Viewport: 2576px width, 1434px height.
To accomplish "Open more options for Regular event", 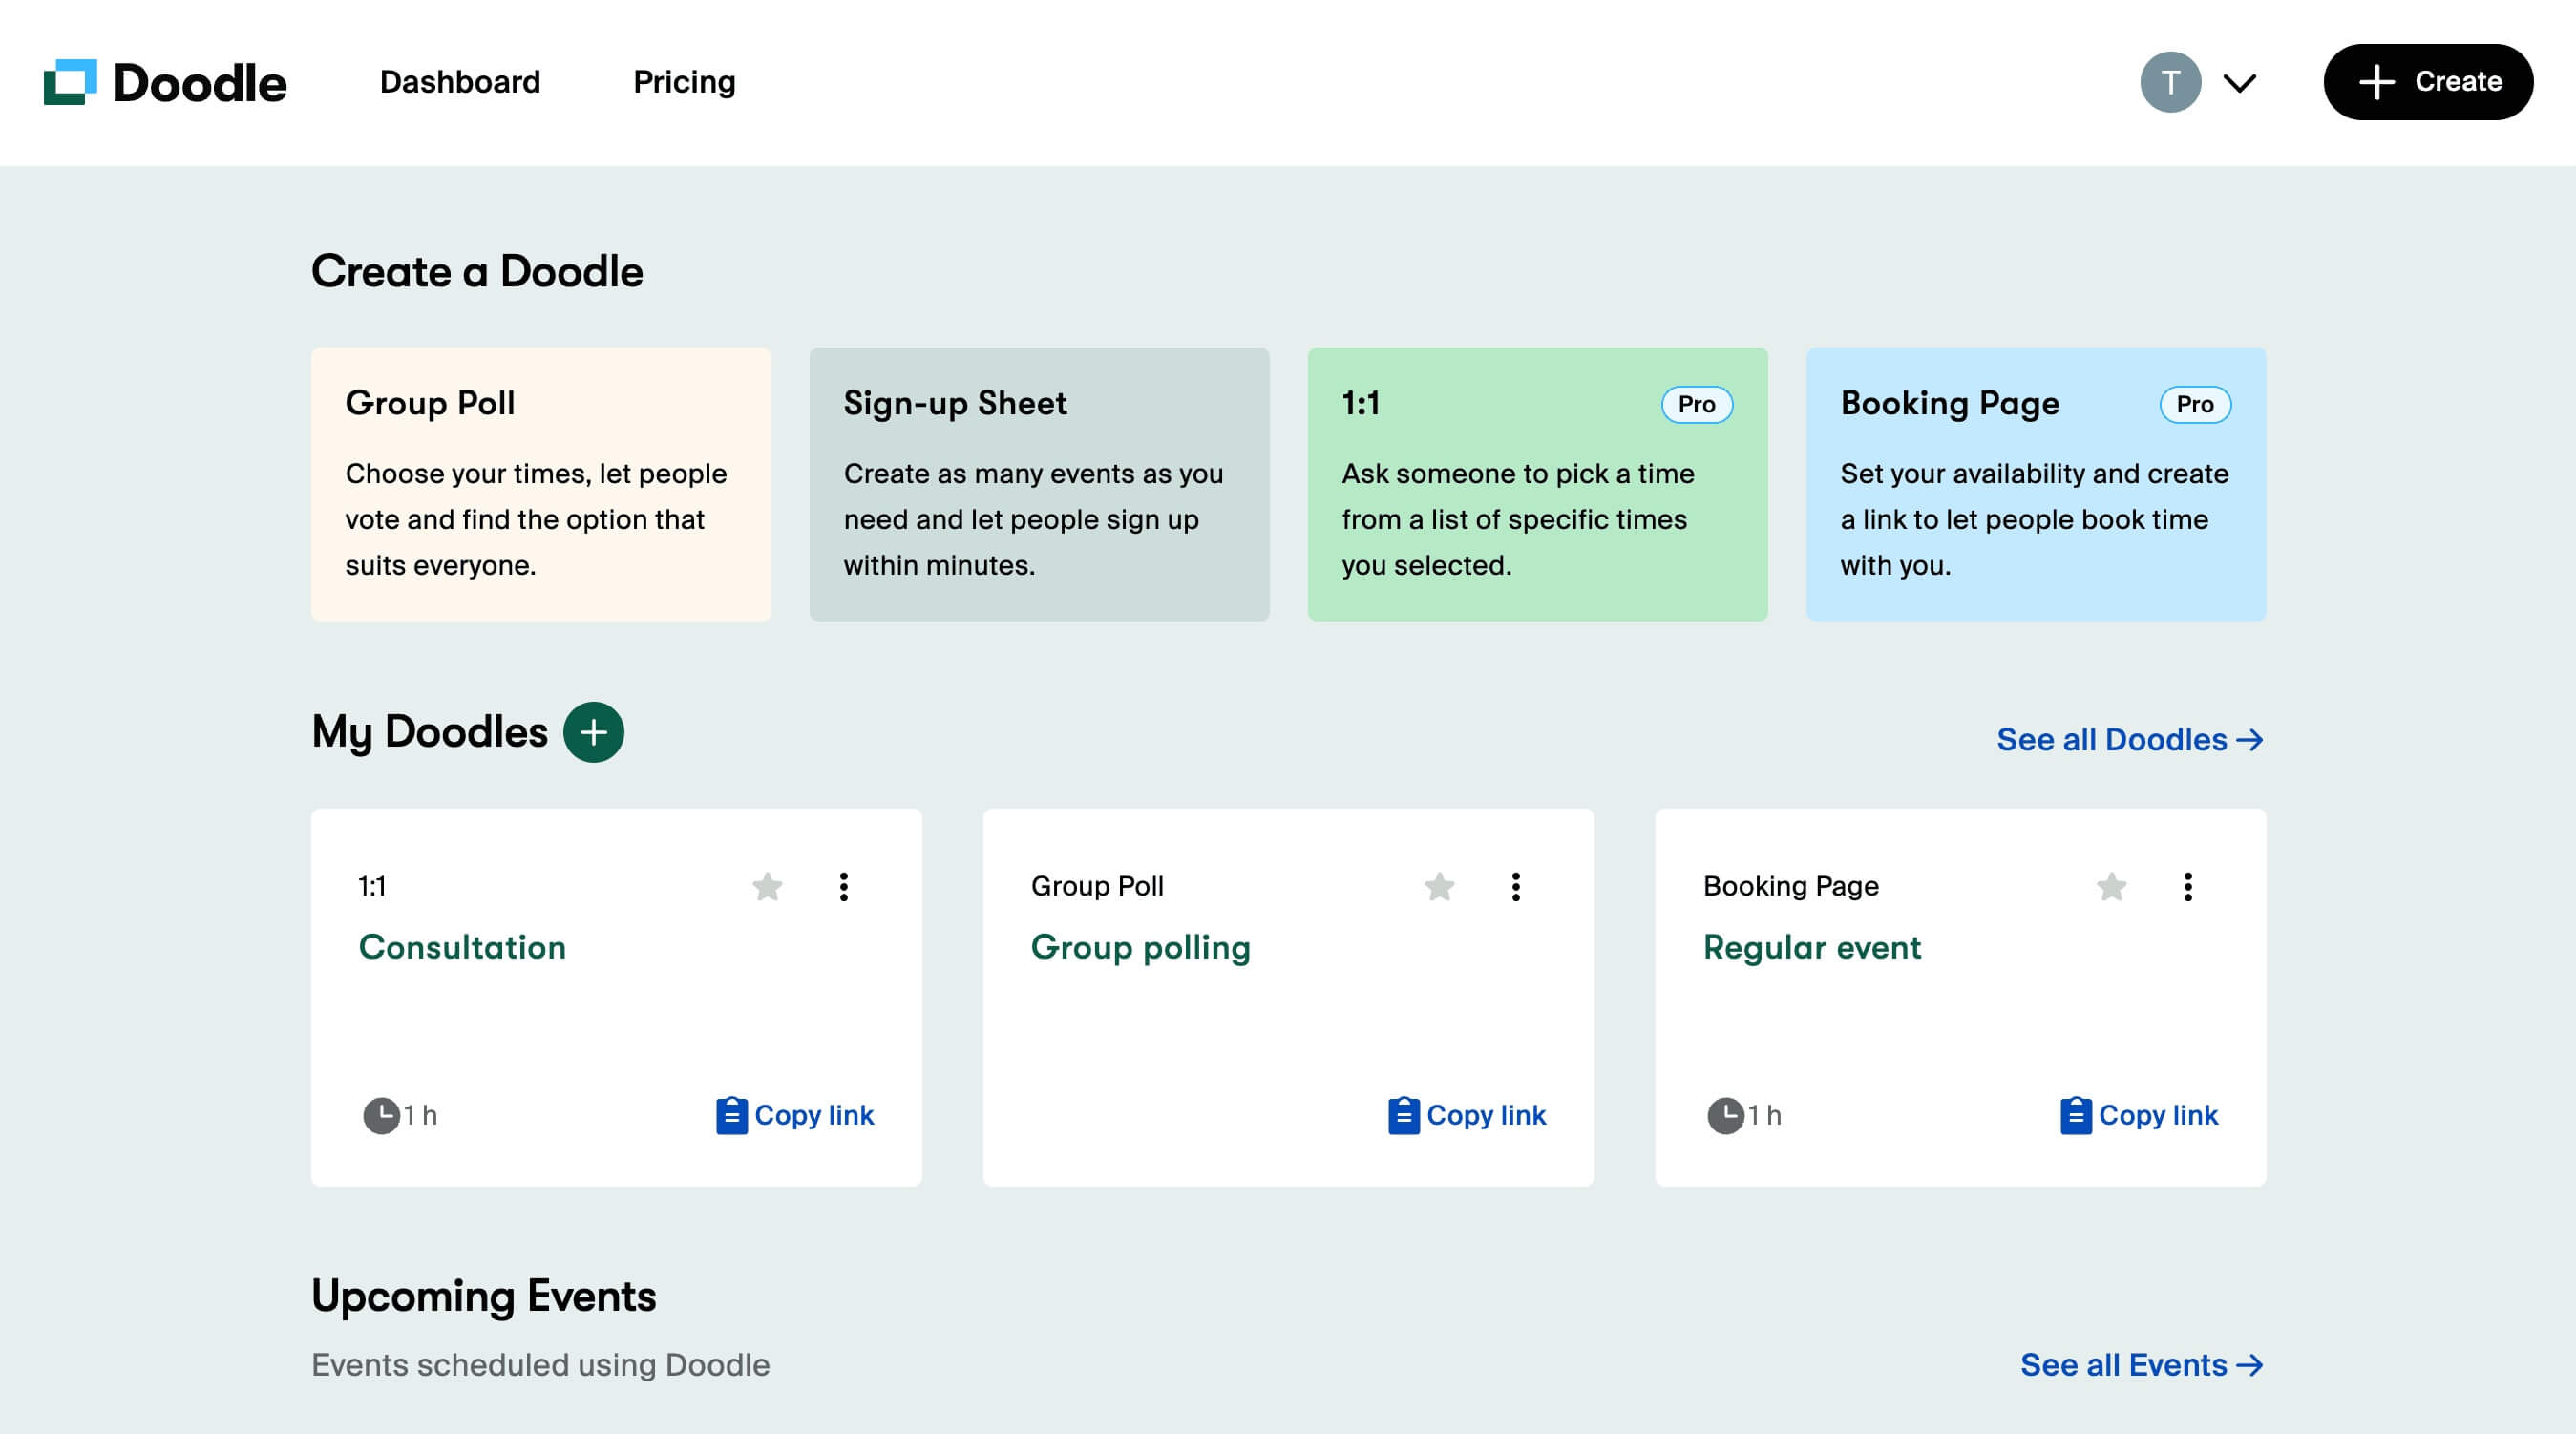I will click(x=2188, y=886).
